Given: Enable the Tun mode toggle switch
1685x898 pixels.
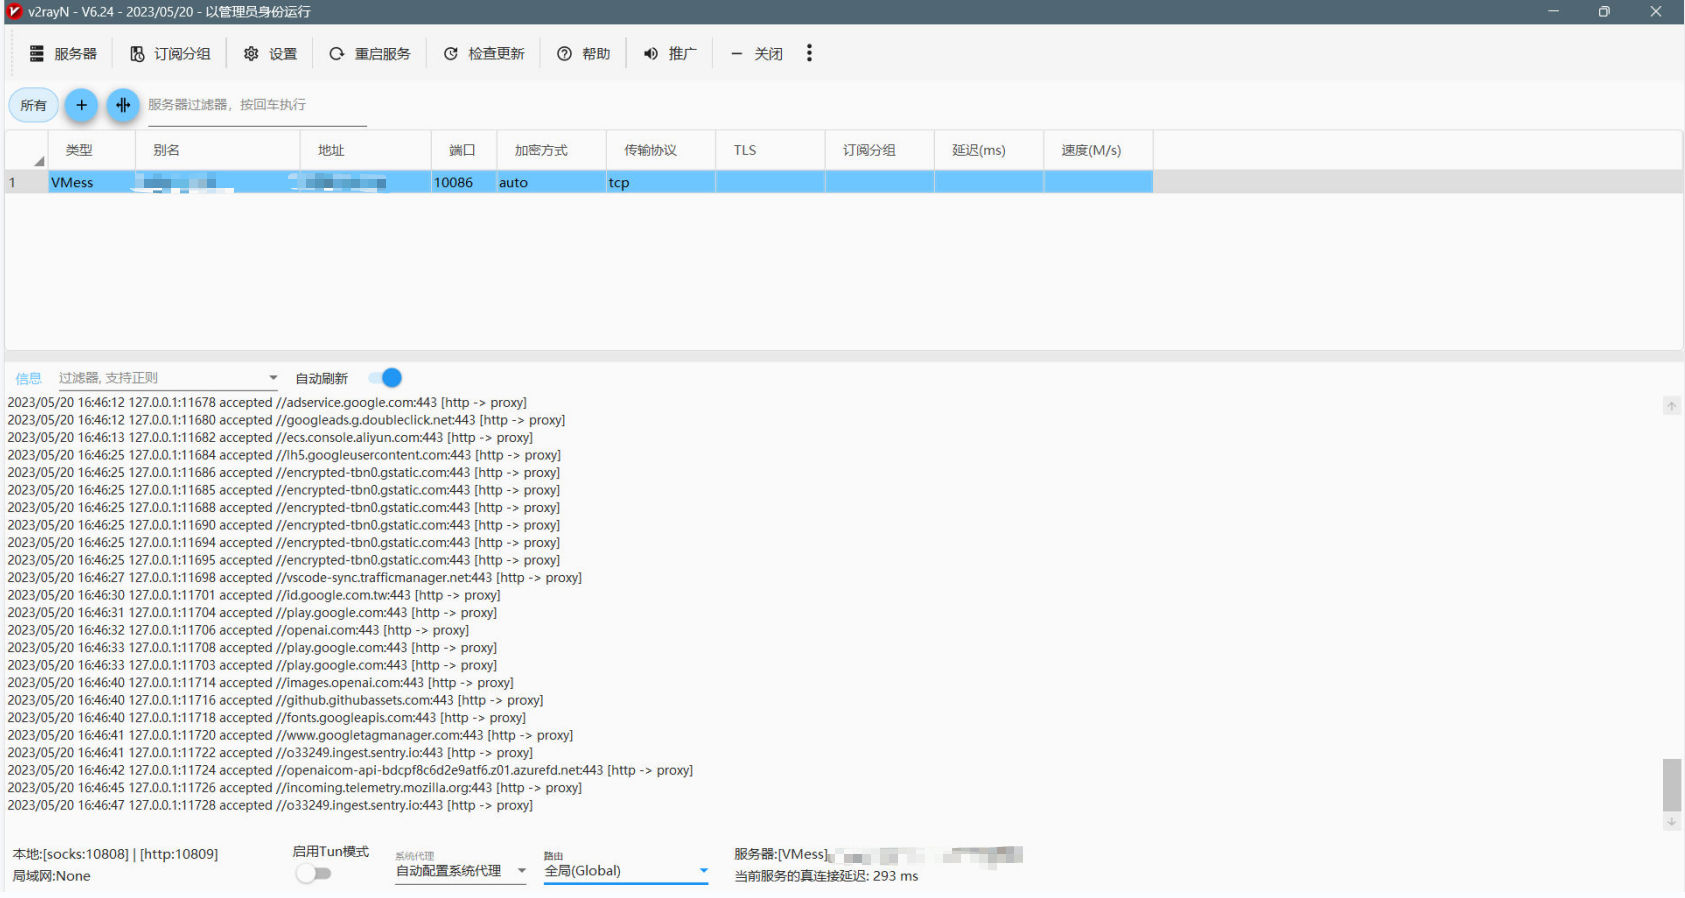Looking at the screenshot, I should click(x=313, y=874).
